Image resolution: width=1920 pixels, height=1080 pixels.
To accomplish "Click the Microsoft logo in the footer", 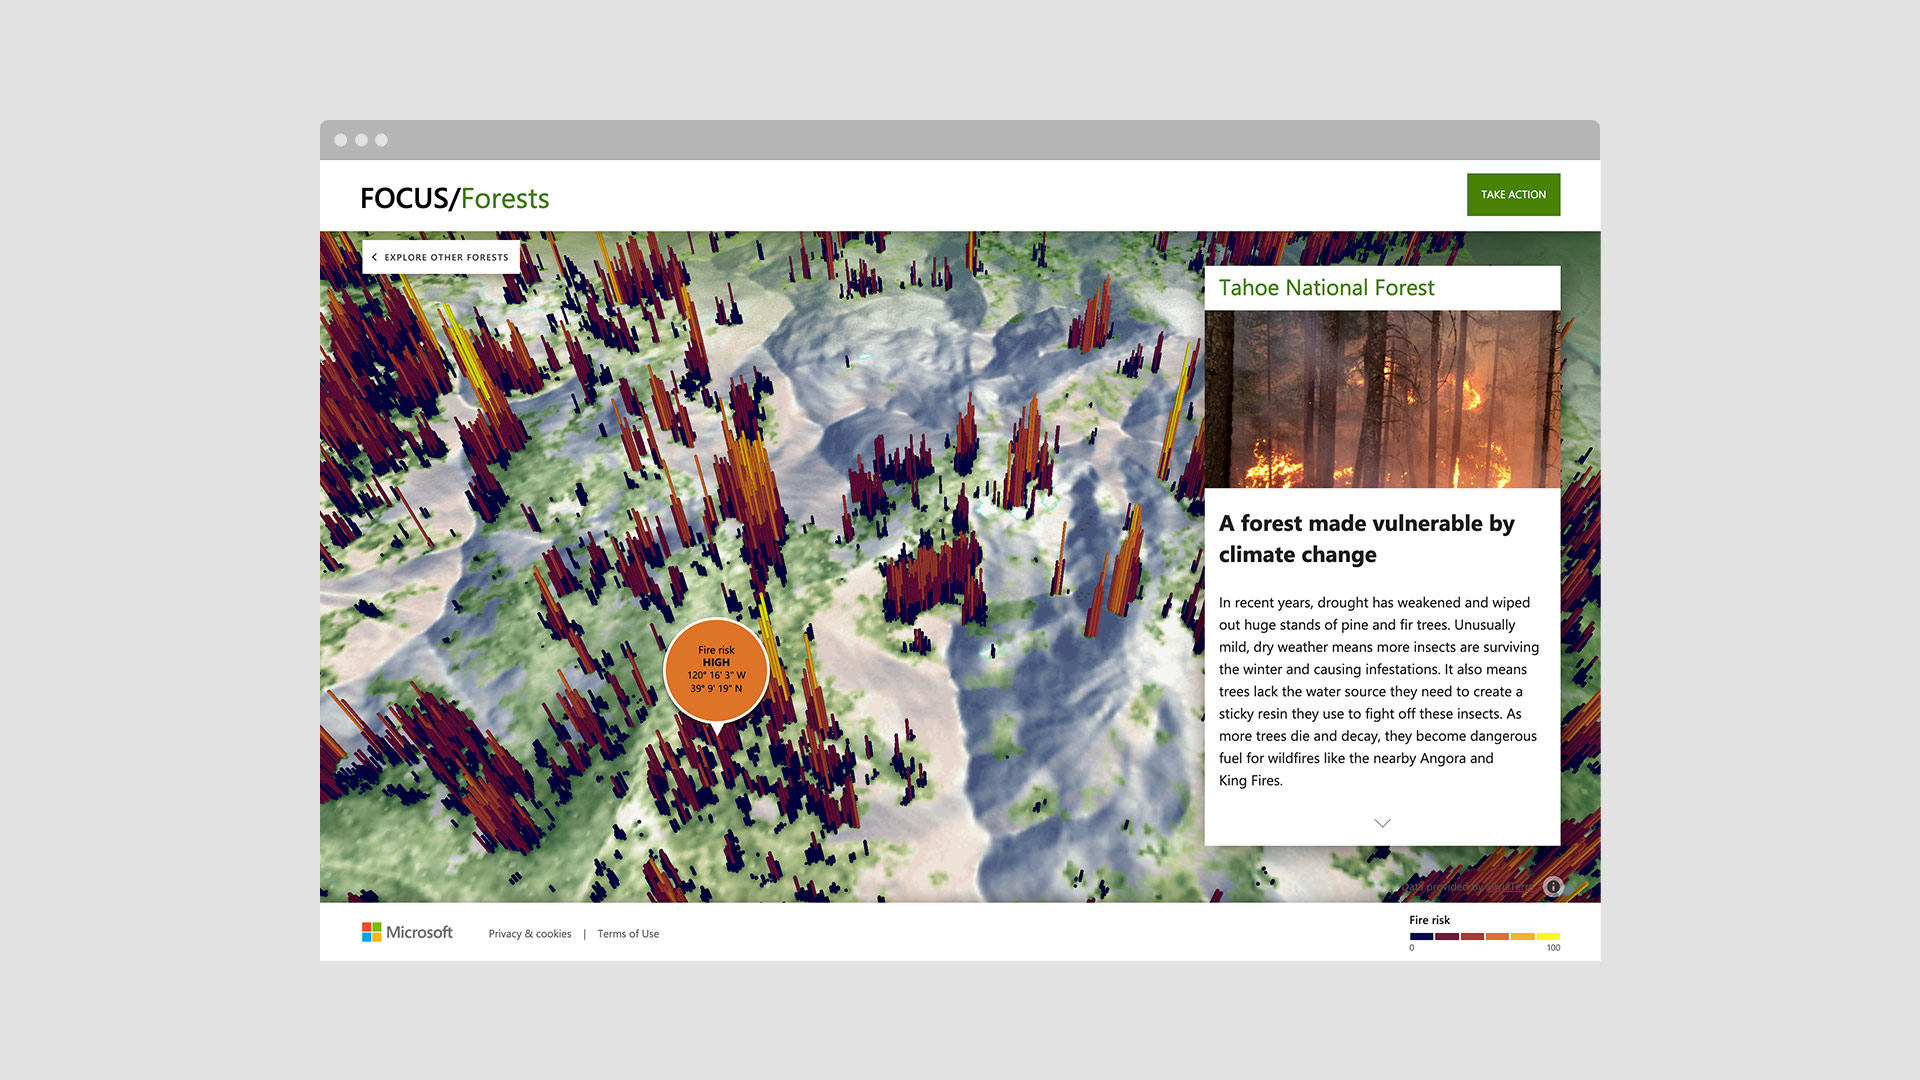I will [407, 932].
